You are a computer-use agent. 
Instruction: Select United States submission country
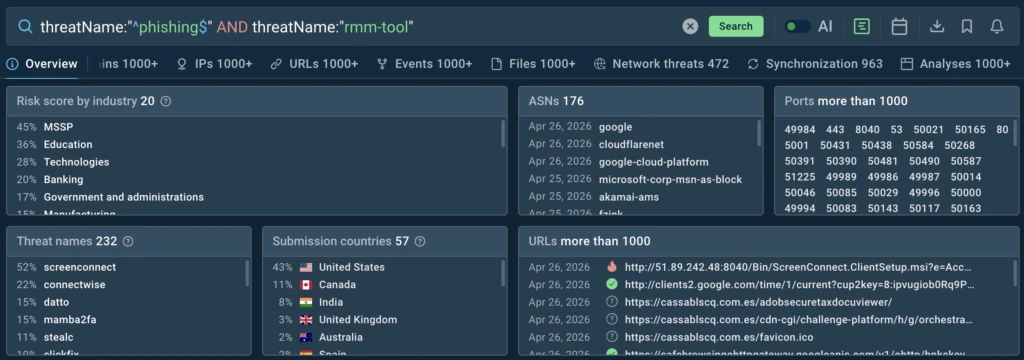click(351, 267)
